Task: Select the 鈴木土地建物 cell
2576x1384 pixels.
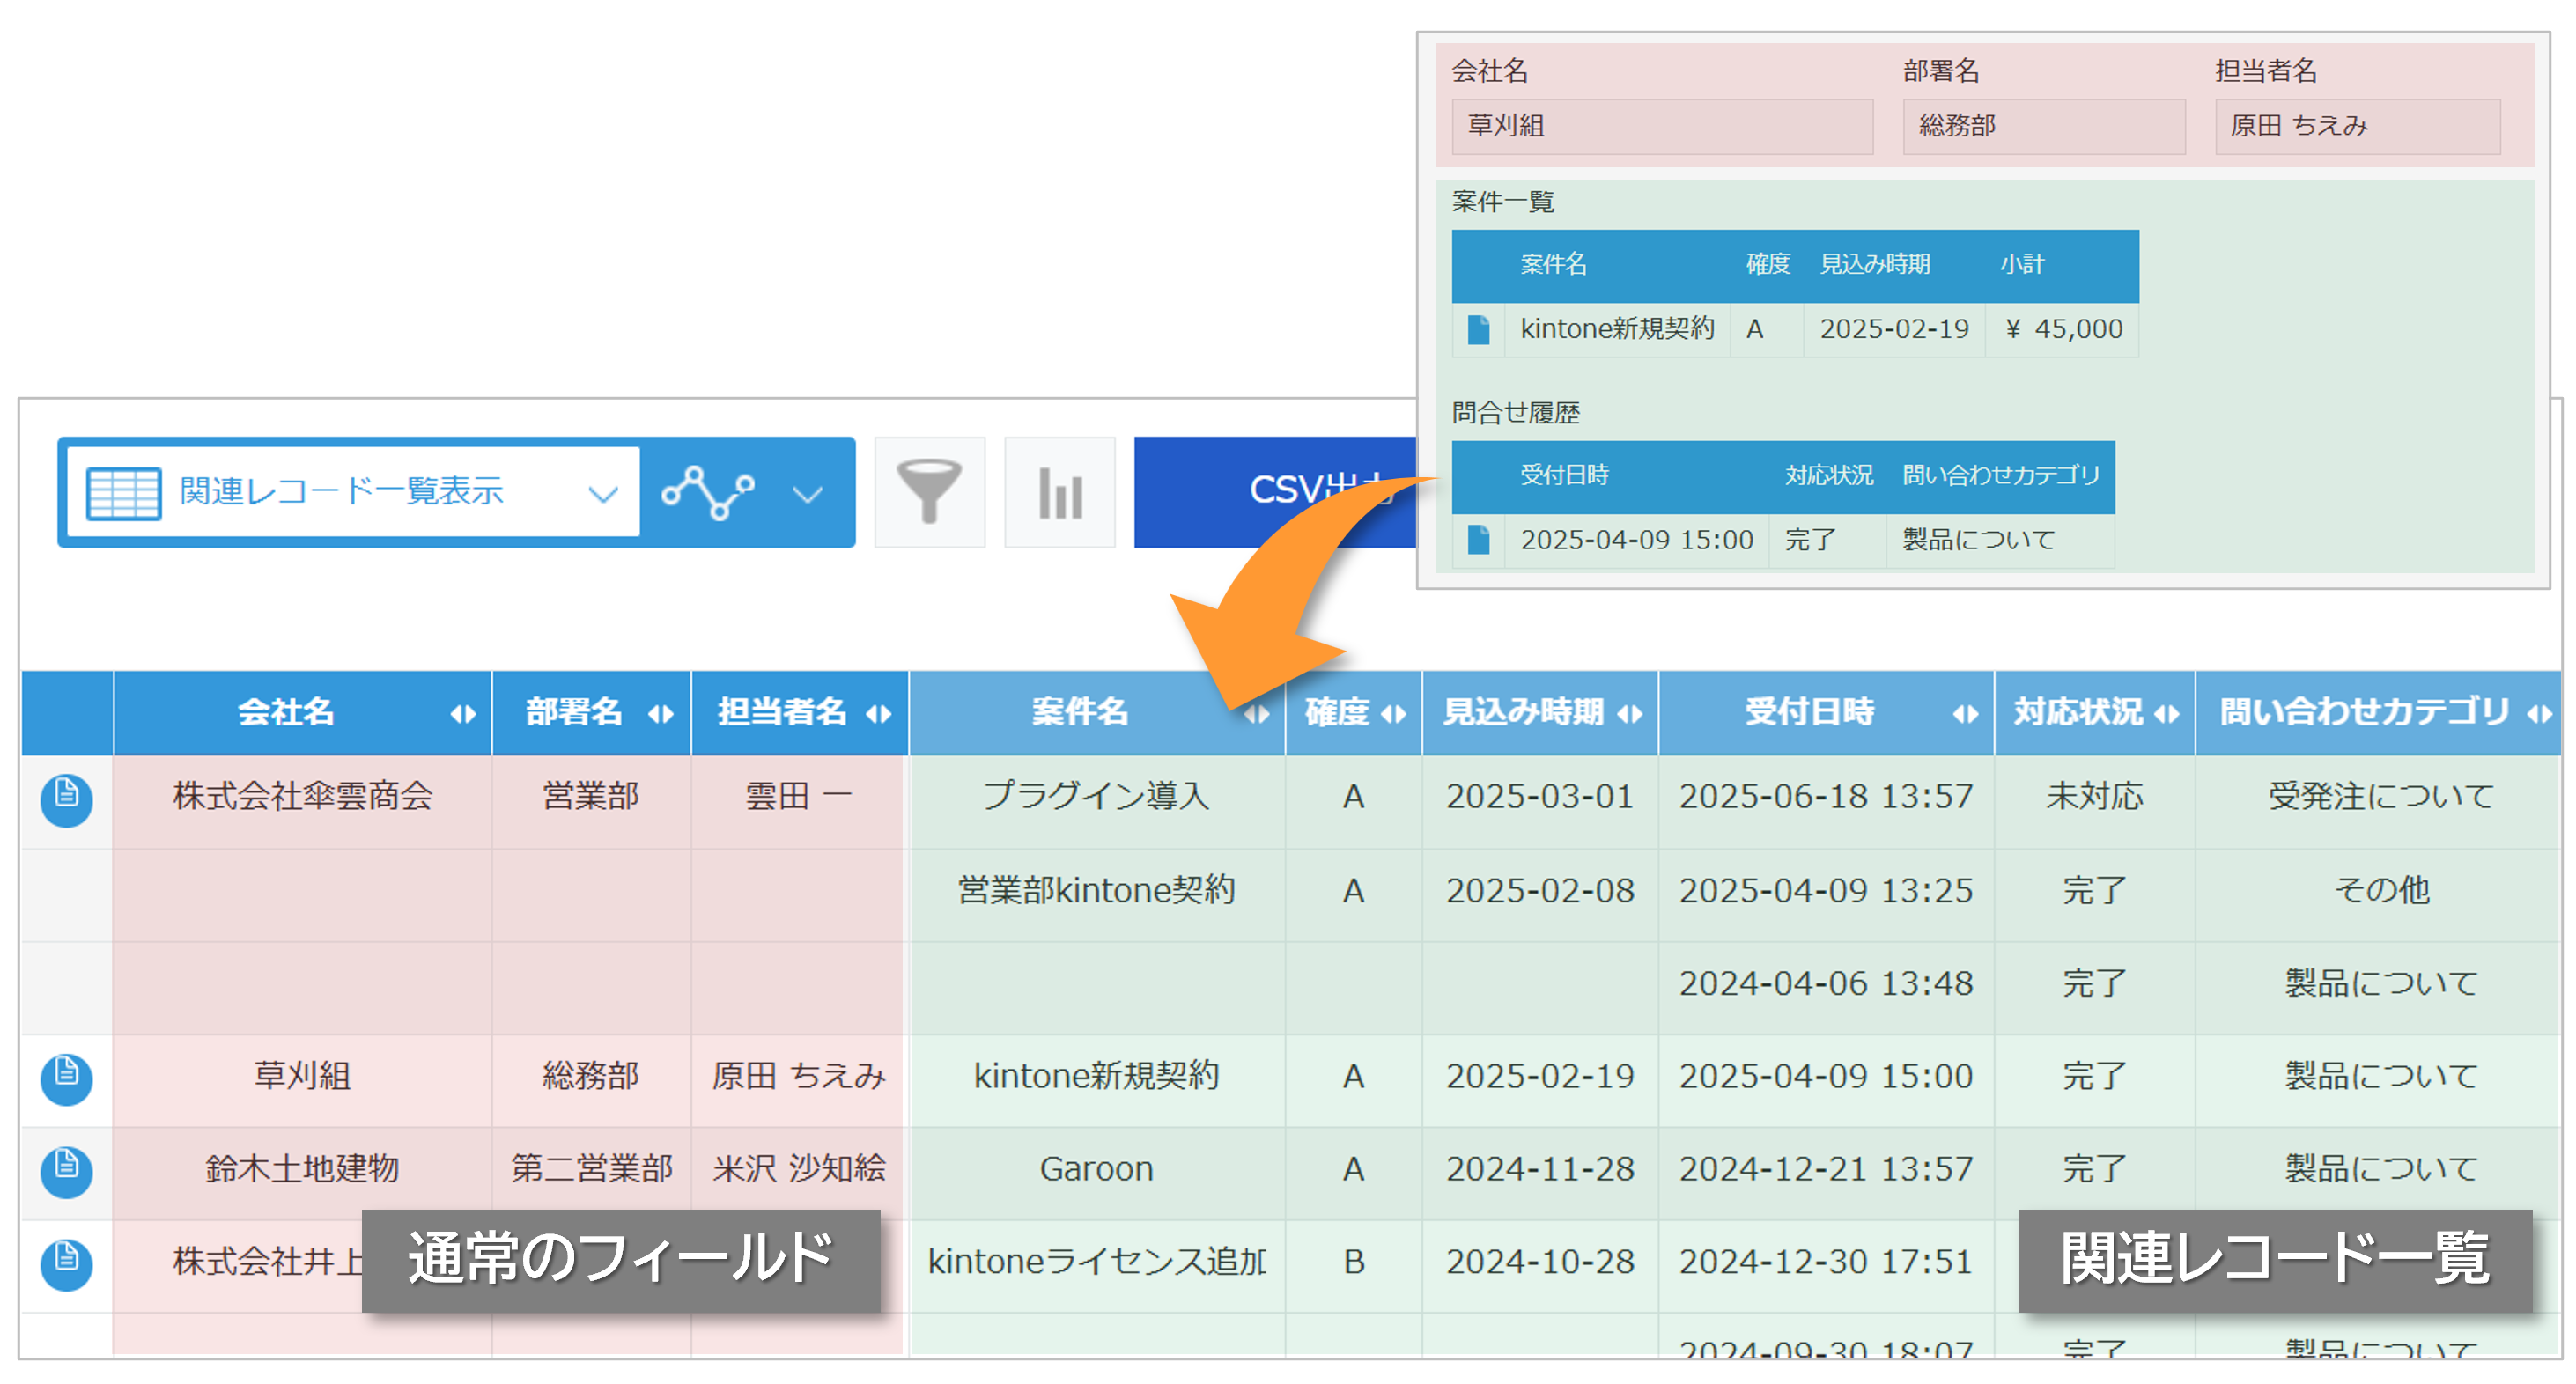Action: click(x=302, y=1172)
